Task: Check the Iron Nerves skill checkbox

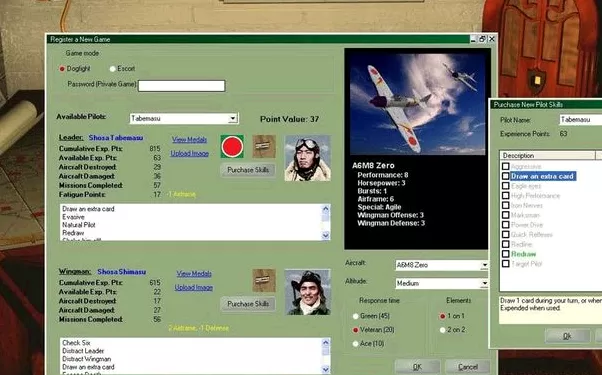Action: (506, 205)
